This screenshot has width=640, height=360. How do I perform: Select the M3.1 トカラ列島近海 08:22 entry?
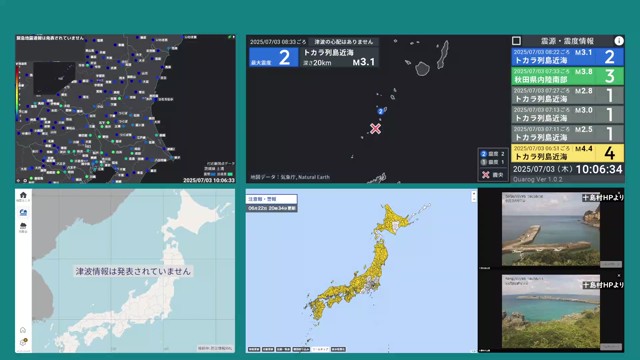(x=567, y=57)
